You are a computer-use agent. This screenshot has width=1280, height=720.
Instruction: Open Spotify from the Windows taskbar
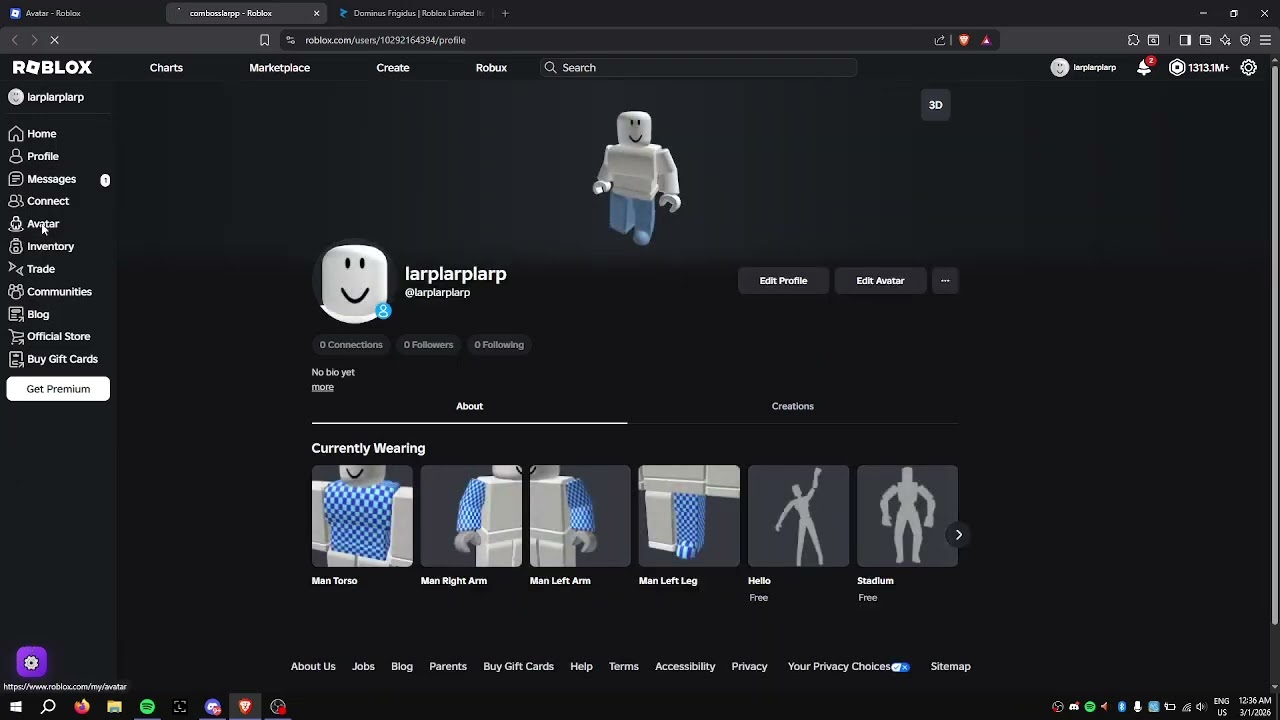pyautogui.click(x=147, y=707)
